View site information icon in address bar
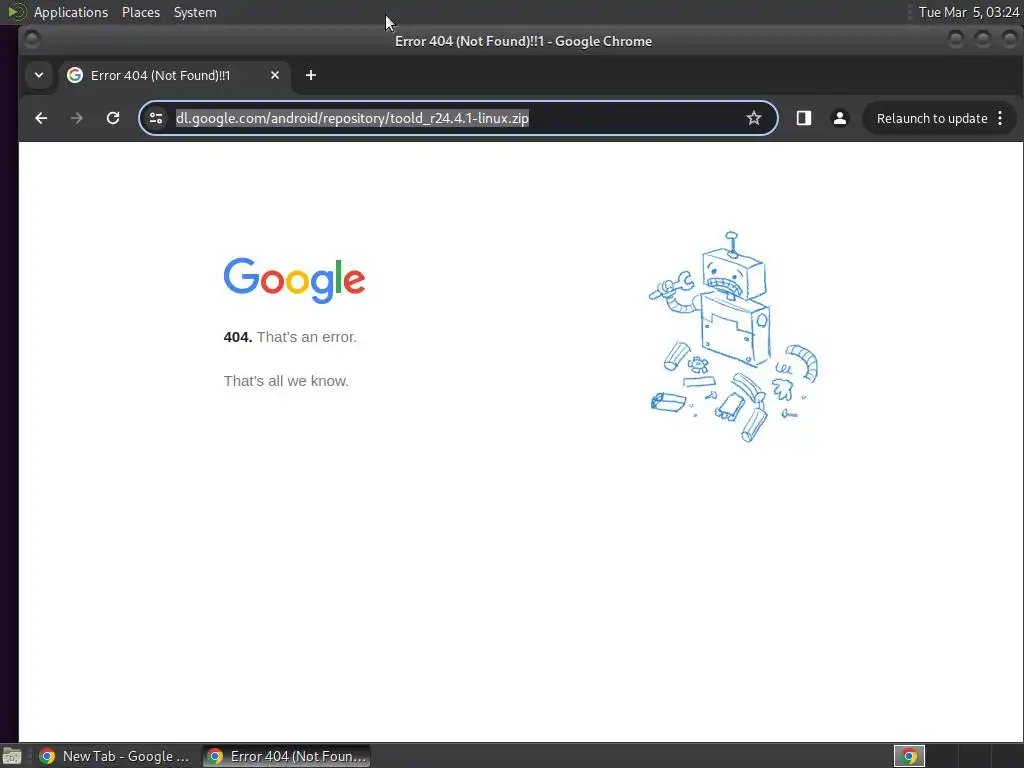1024x768 pixels. (x=156, y=118)
